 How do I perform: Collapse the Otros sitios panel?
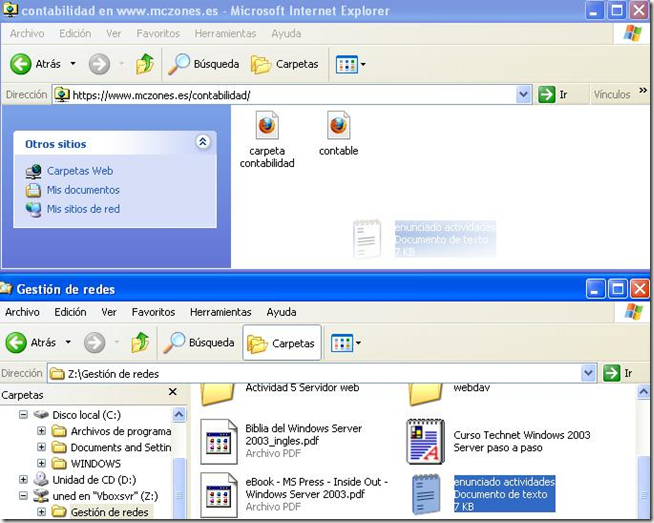pos(203,142)
